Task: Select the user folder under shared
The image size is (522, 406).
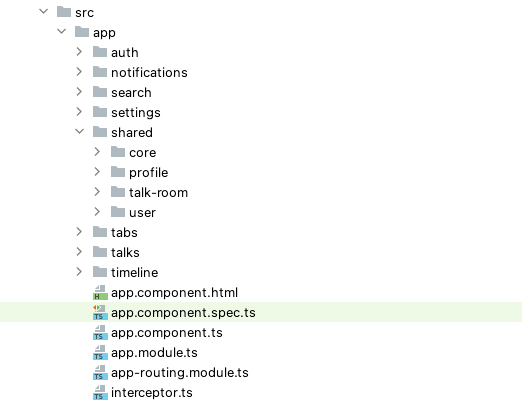Action: click(142, 213)
